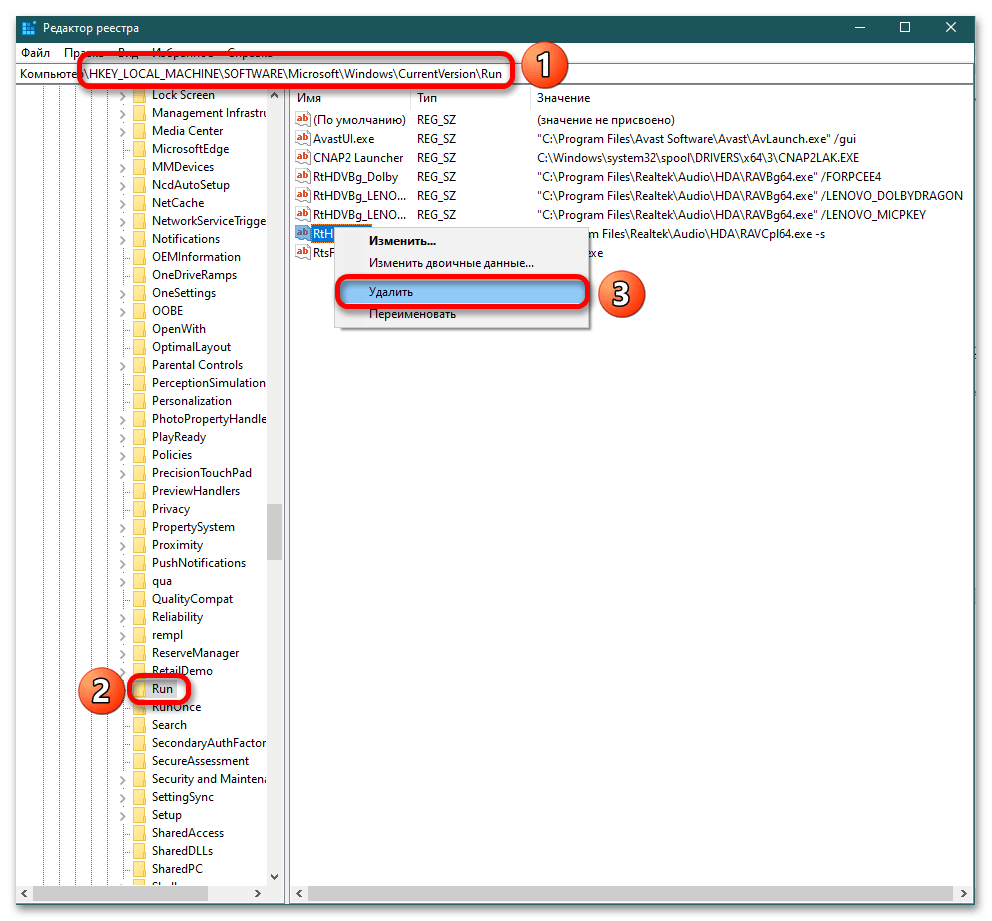
Task: Click the Search folder icon
Action: 139,726
